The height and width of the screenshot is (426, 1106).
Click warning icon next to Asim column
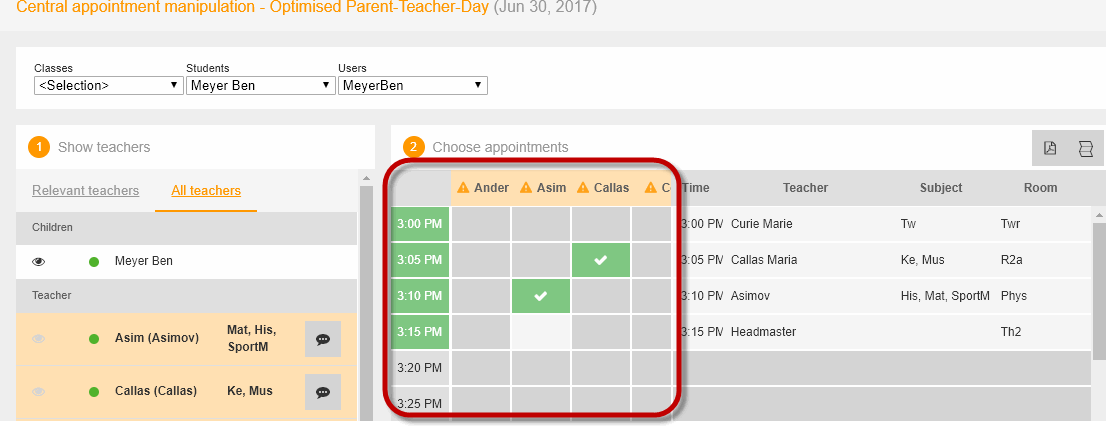pos(525,188)
